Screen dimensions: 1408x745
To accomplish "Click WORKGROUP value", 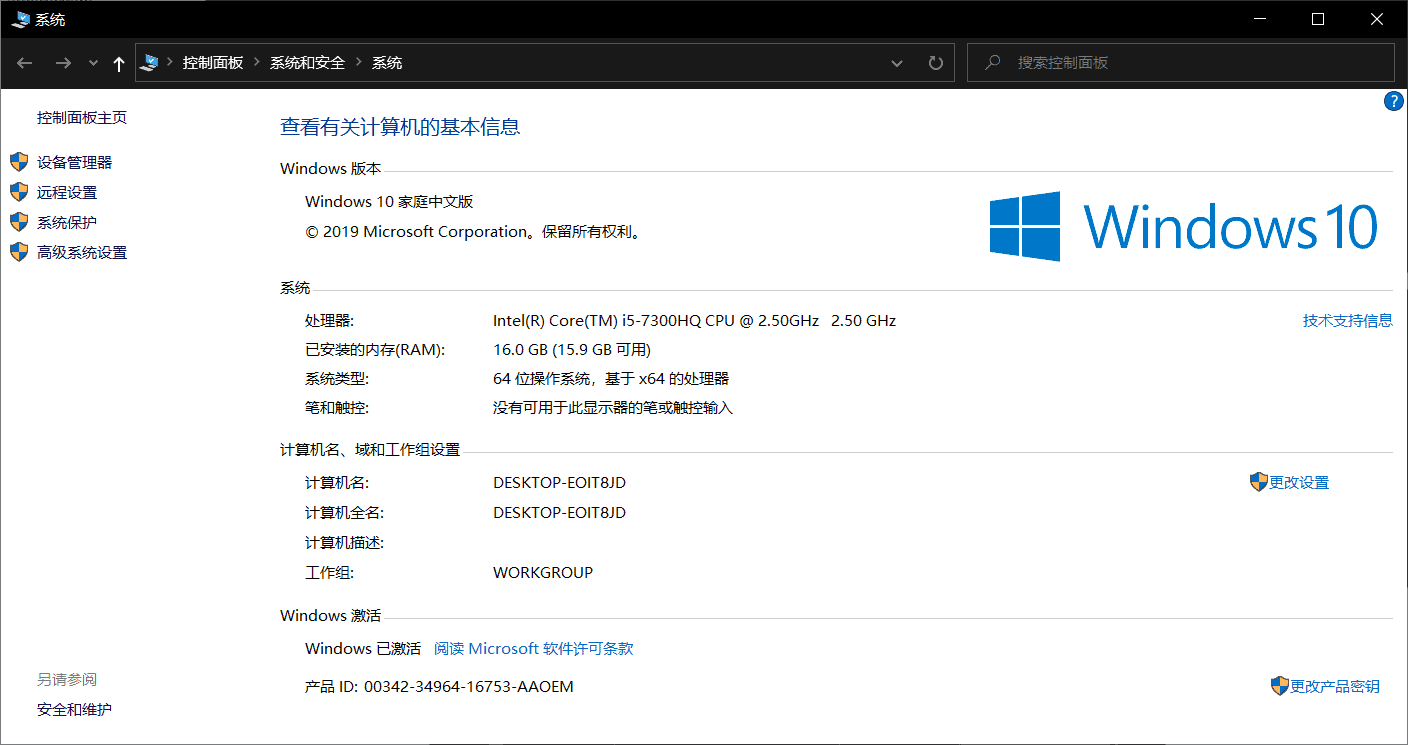I will (x=543, y=573).
